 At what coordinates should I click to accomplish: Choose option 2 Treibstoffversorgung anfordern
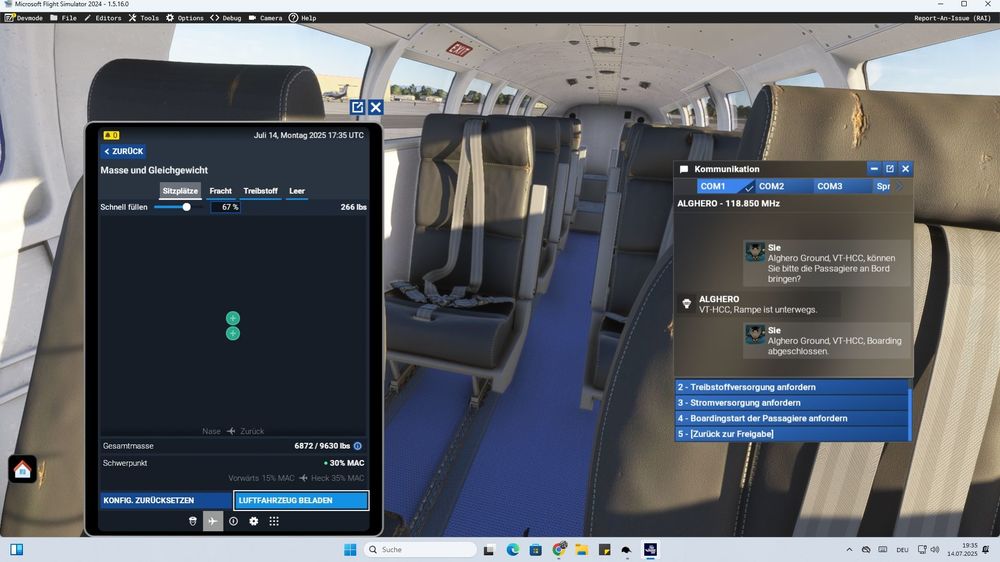click(x=791, y=387)
